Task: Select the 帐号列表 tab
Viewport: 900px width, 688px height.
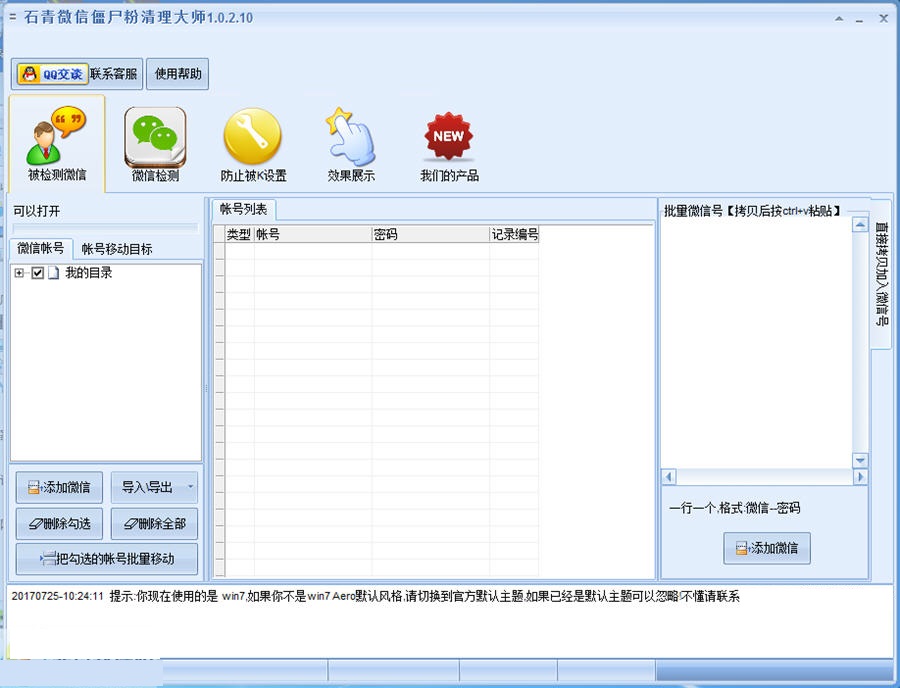Action: 243,209
